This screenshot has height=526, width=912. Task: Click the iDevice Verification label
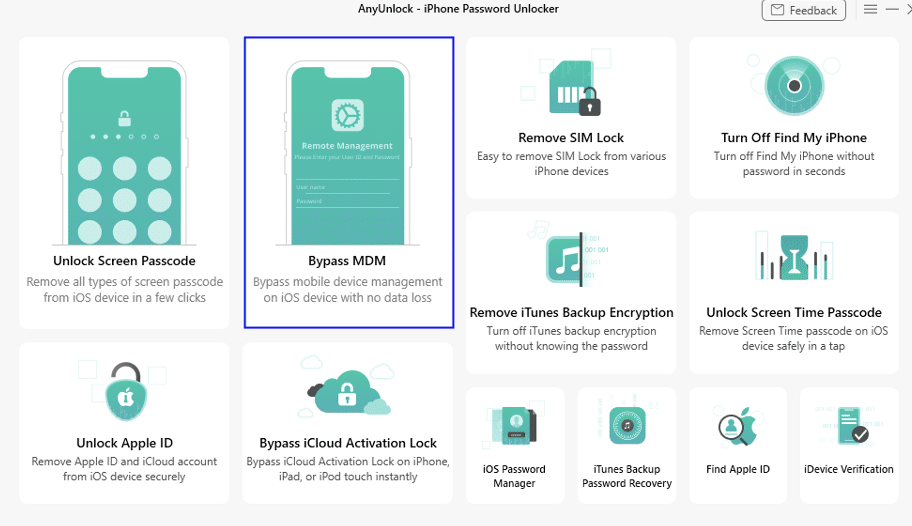(849, 469)
